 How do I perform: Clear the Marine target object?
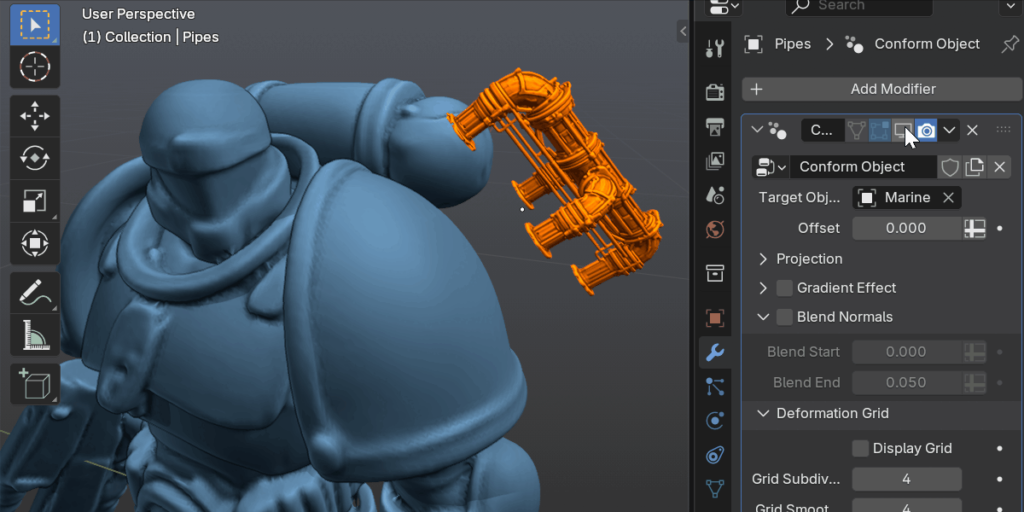coord(948,197)
